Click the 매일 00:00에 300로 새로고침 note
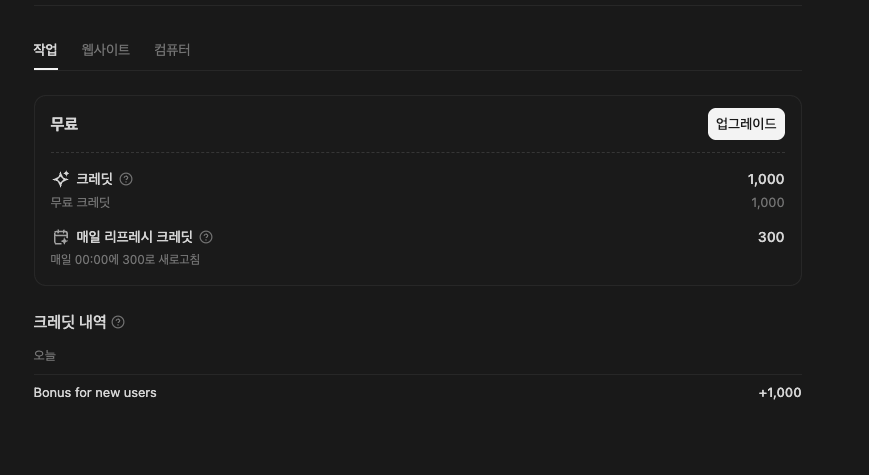This screenshot has width=869, height=475. pos(125,259)
